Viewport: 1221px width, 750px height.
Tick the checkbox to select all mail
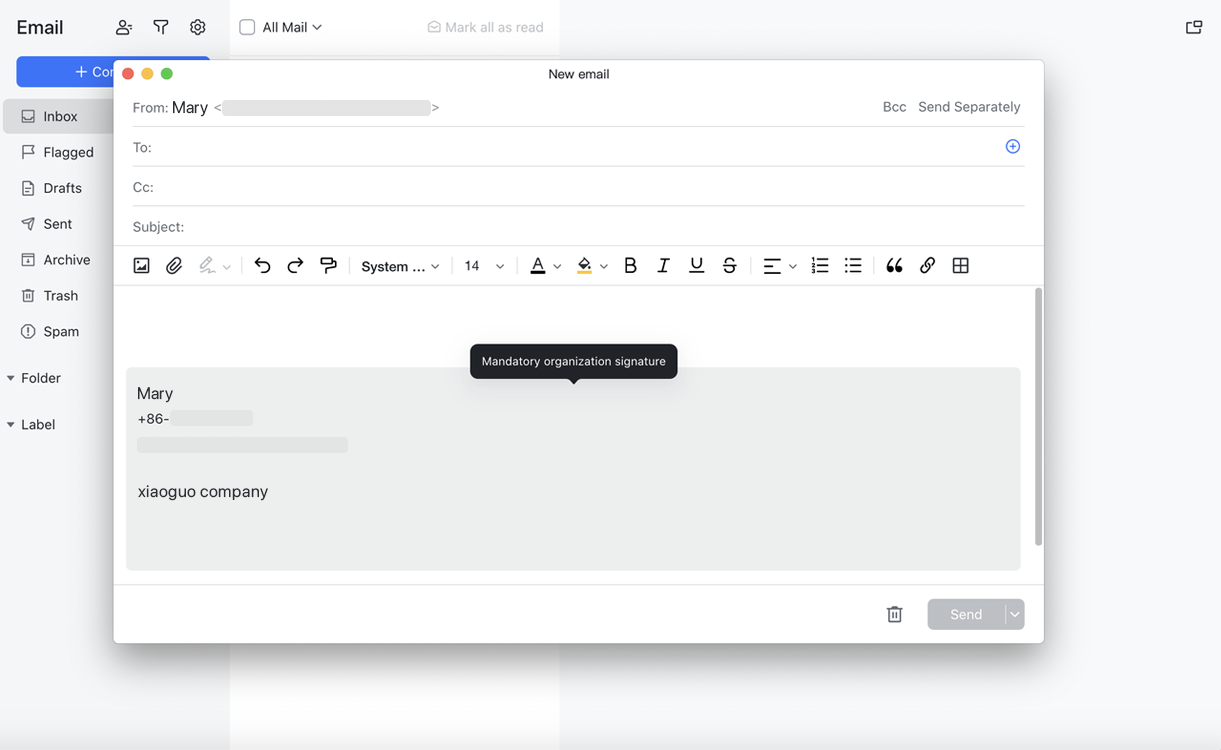(x=246, y=27)
